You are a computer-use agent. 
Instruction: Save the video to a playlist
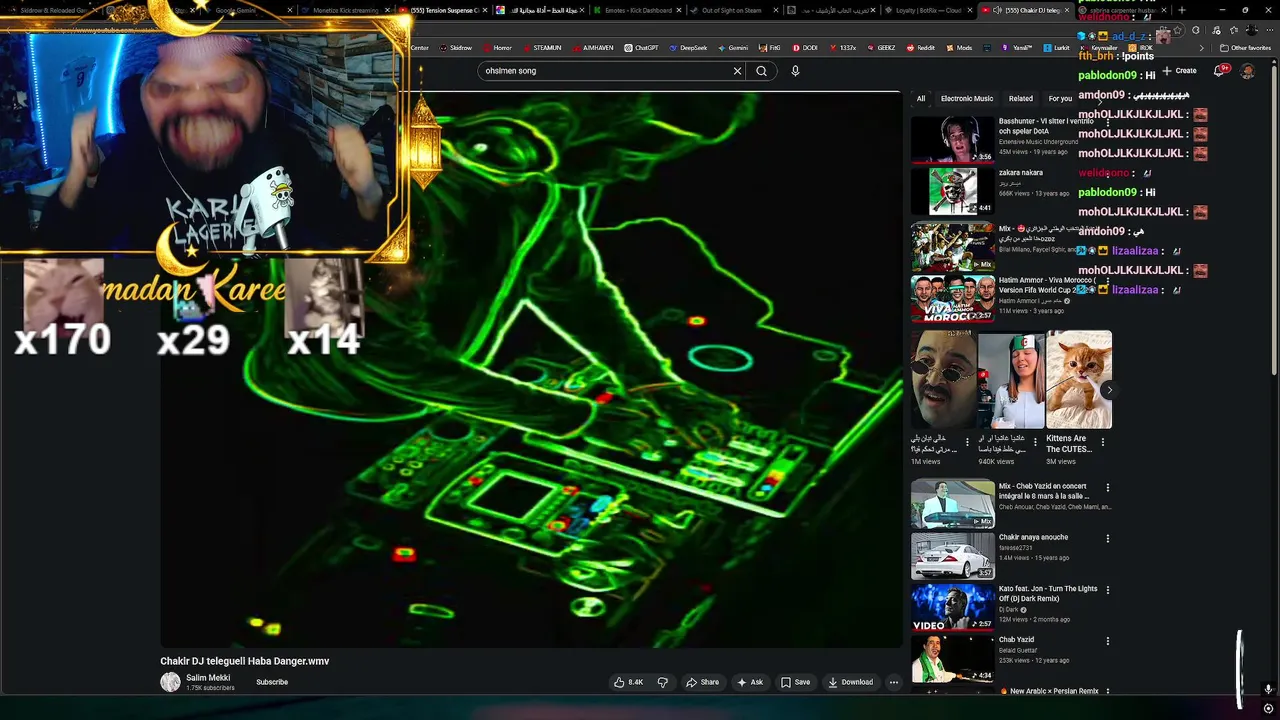coord(795,682)
